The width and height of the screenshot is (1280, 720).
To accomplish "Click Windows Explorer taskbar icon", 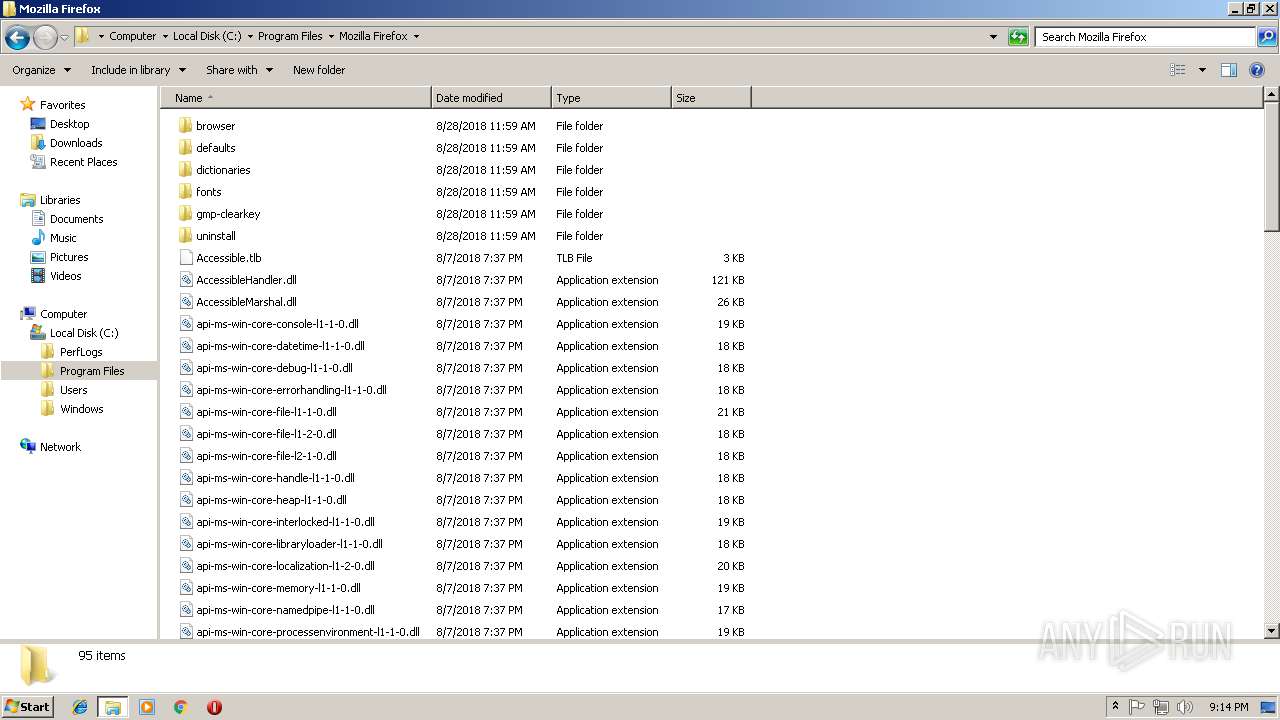I will (113, 707).
